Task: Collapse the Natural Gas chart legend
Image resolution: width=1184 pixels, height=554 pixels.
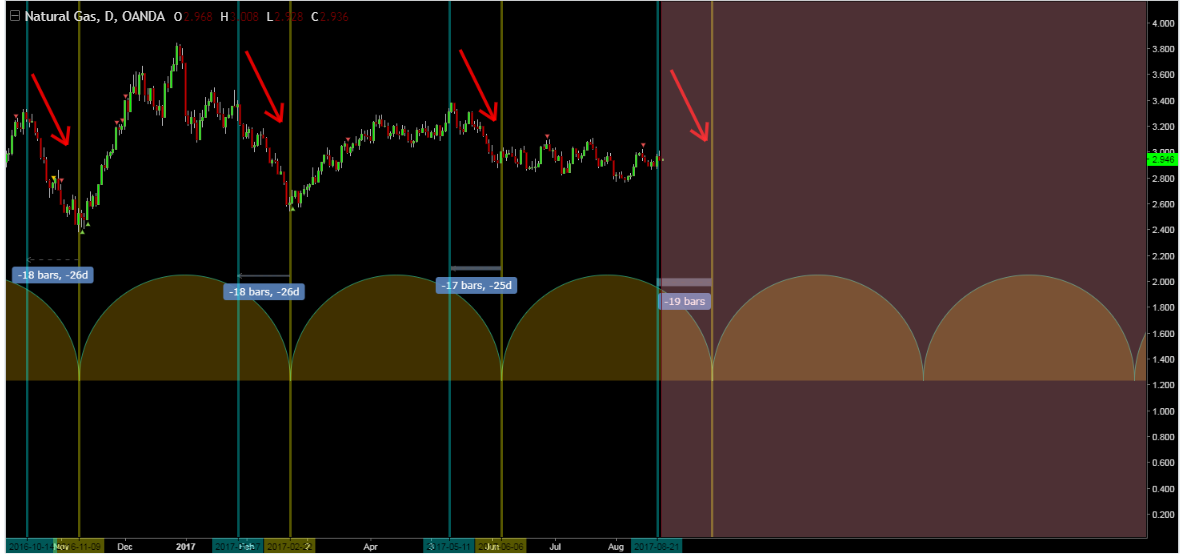Action: pyautogui.click(x=14, y=17)
